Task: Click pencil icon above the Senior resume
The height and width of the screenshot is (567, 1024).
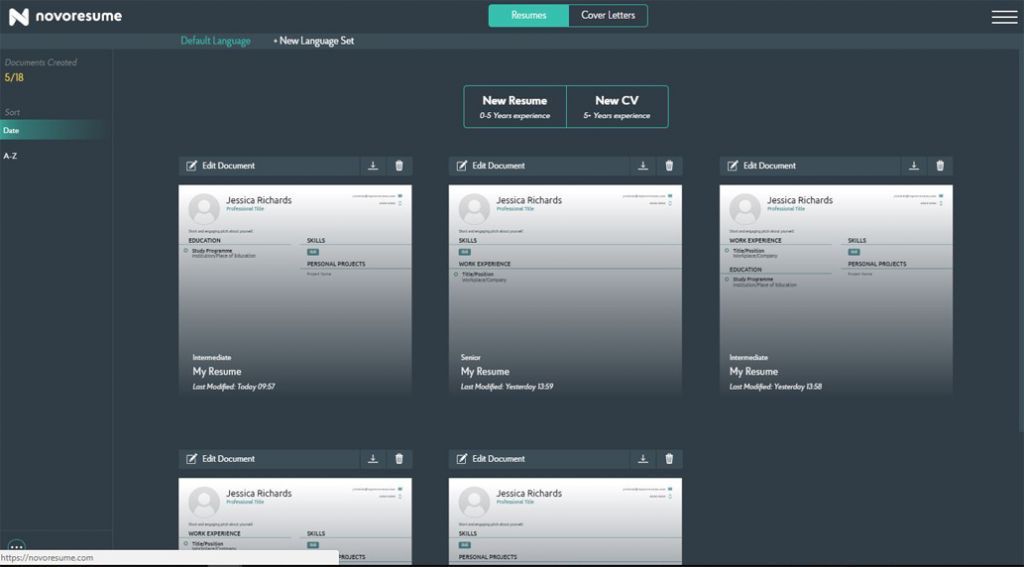Action: pyautogui.click(x=462, y=166)
